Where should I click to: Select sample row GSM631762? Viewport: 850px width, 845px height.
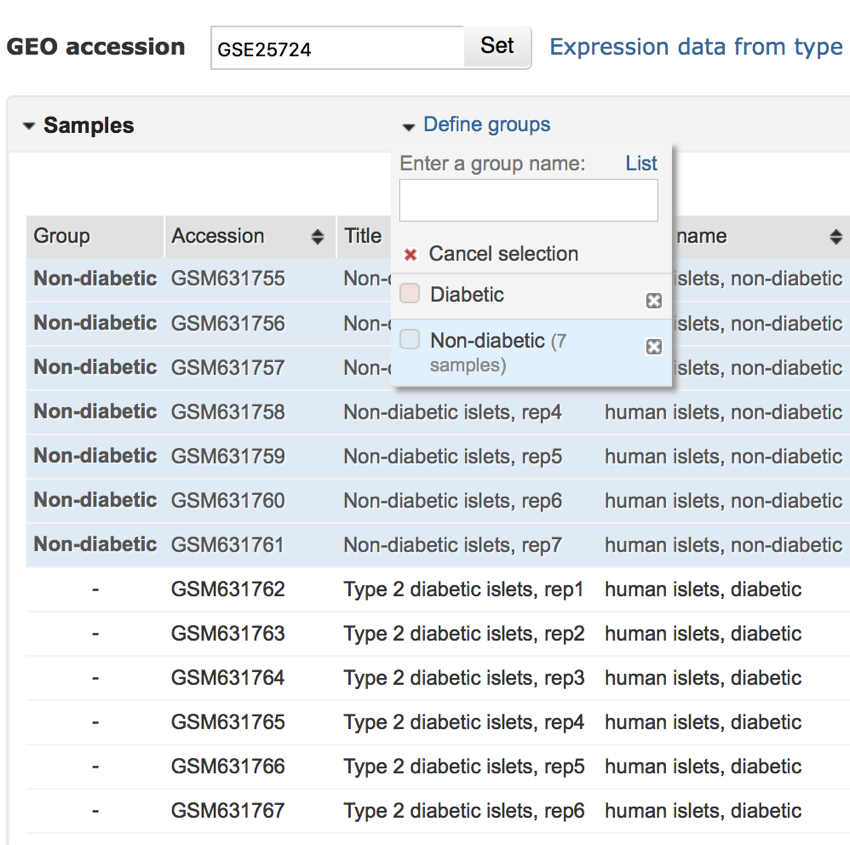tap(228, 590)
